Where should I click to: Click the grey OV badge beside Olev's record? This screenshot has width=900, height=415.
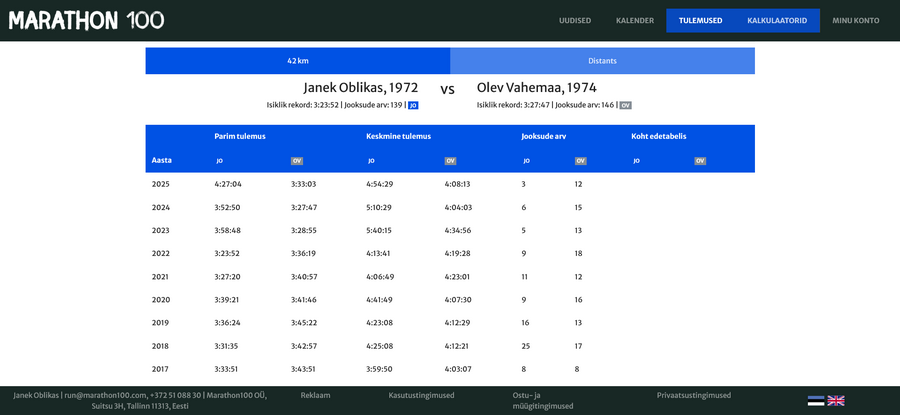point(625,105)
